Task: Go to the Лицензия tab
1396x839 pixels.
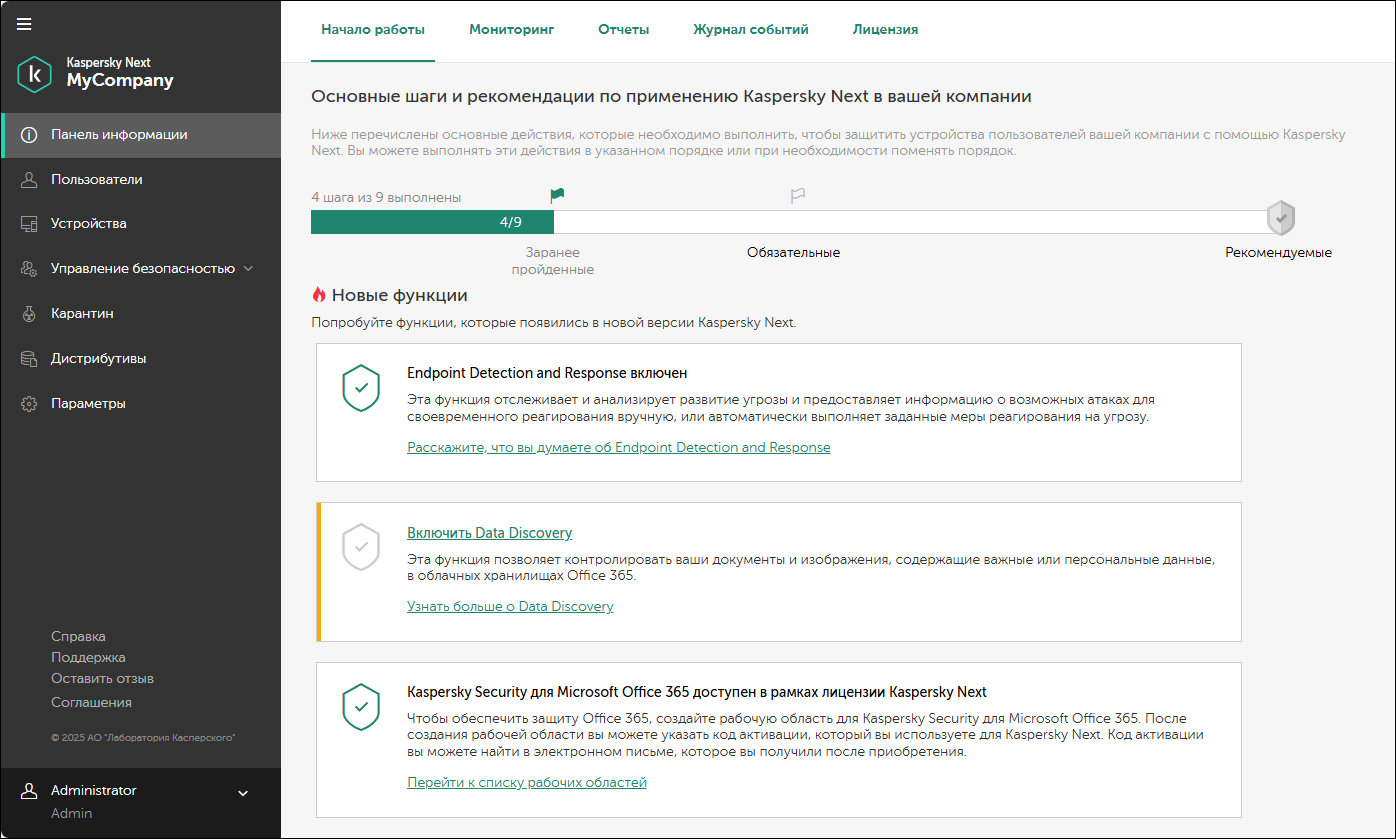Action: click(885, 30)
